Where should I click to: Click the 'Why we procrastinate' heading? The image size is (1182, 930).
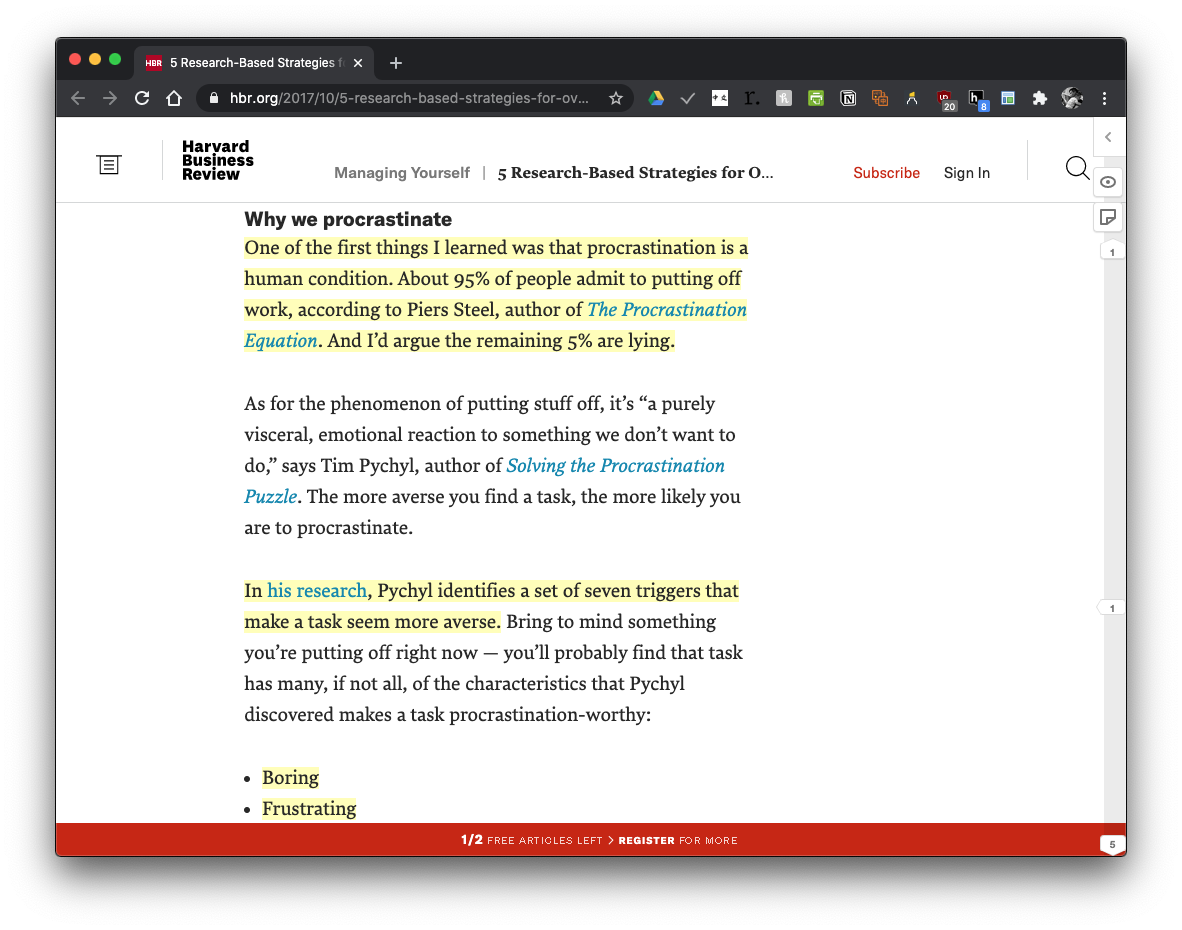click(x=348, y=219)
